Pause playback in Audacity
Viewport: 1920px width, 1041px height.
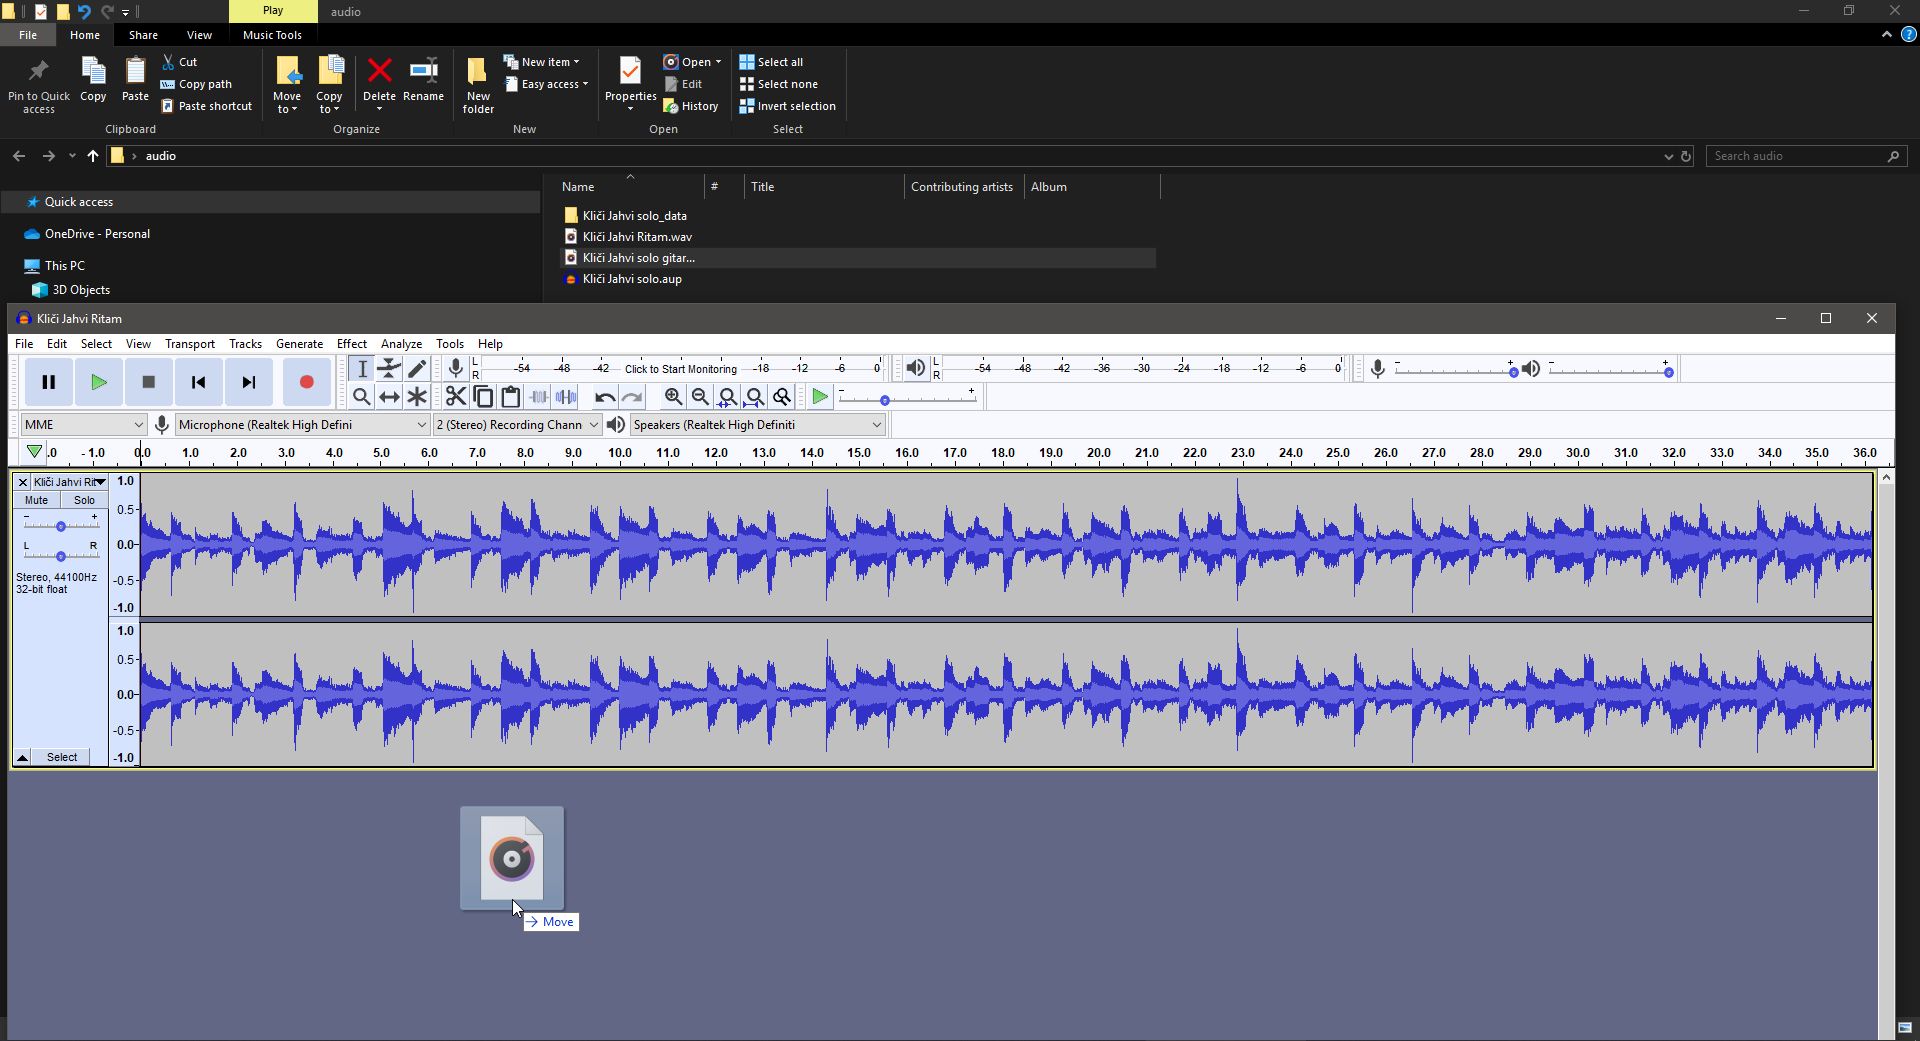tap(48, 382)
